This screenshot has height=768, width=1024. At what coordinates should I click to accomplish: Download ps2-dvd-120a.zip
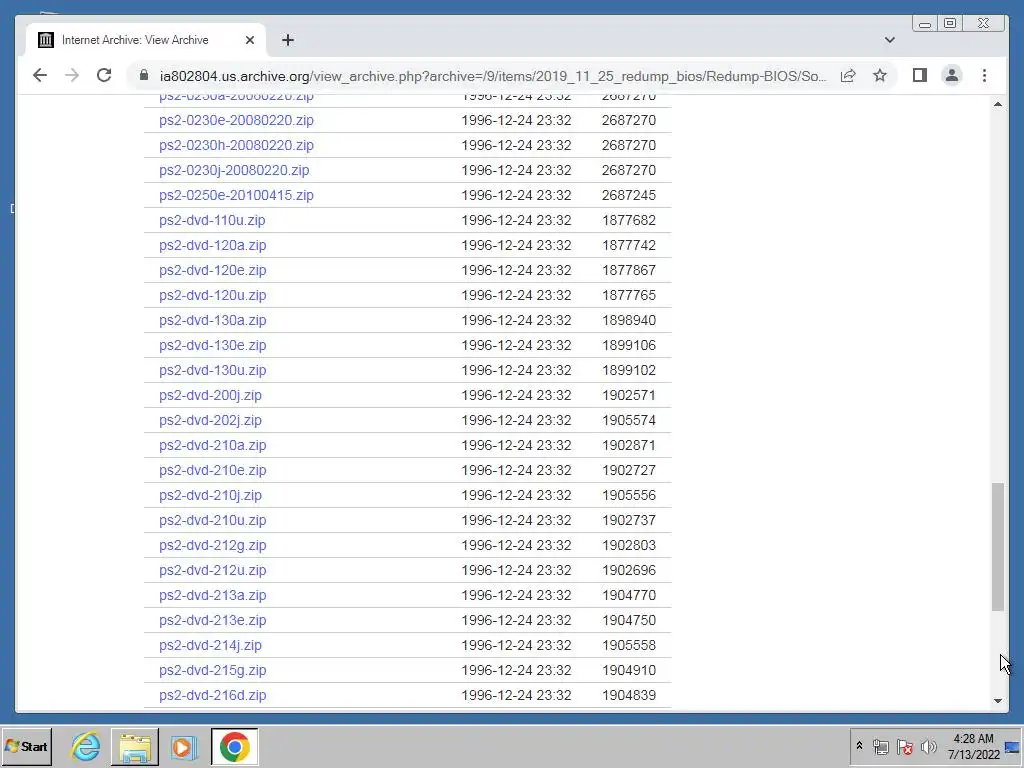coord(212,245)
